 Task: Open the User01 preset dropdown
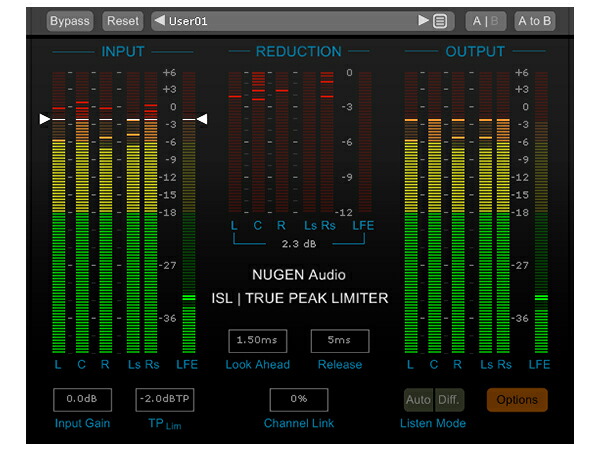[x=291, y=21]
